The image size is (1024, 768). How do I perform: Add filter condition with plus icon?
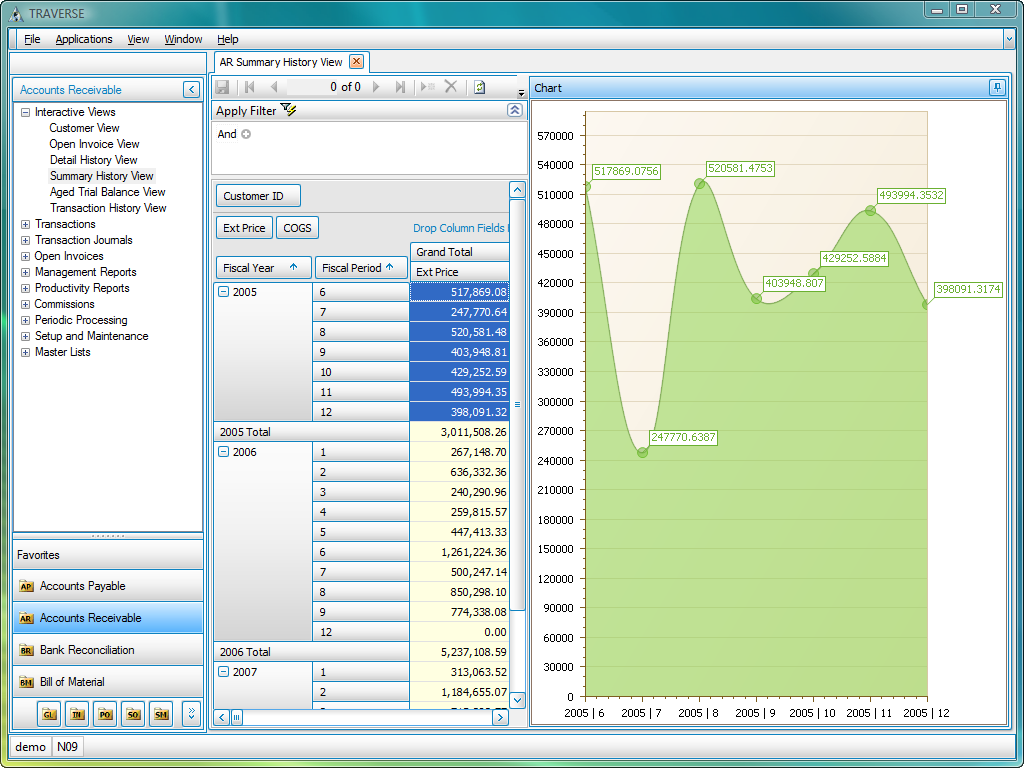pos(246,134)
